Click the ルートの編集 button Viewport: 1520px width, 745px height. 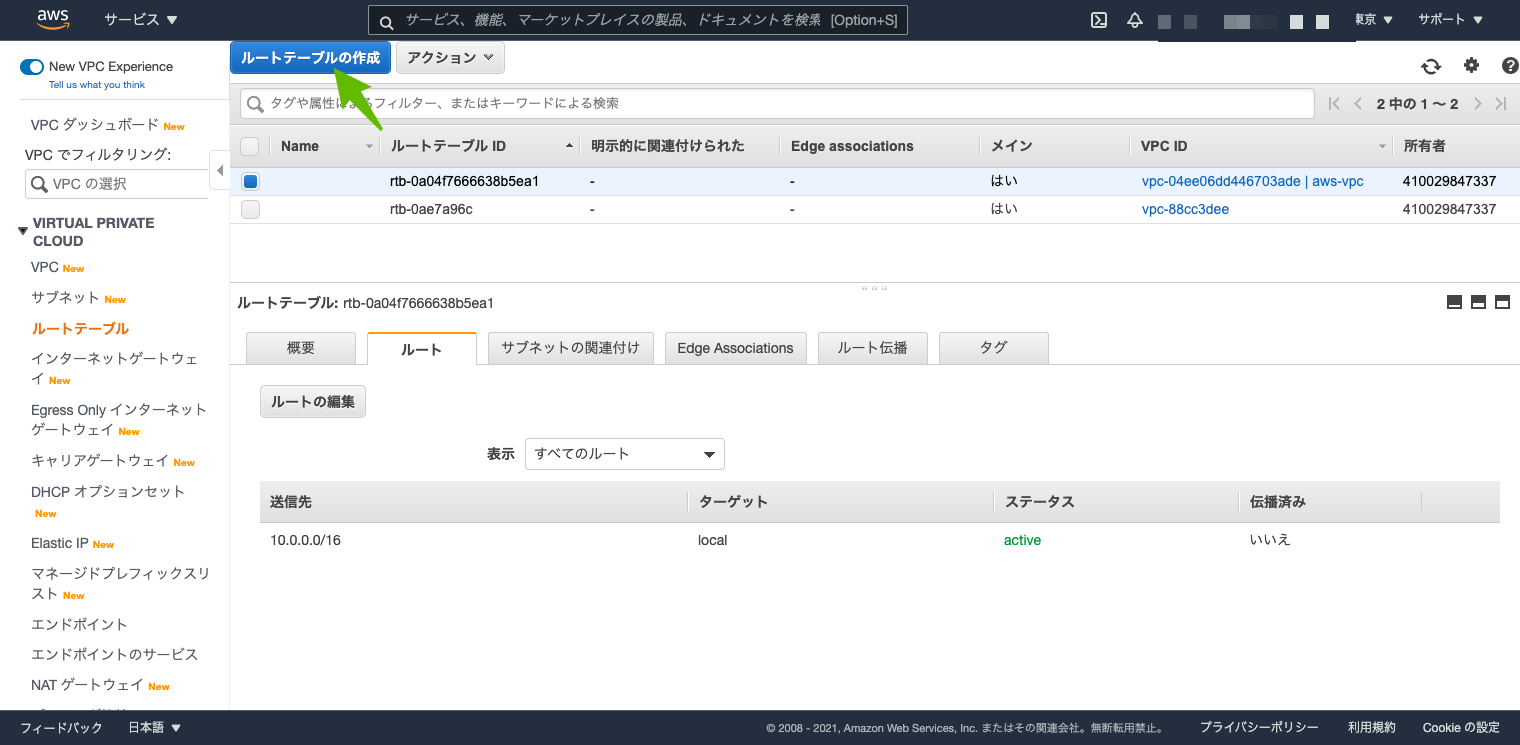pyautogui.click(x=313, y=402)
